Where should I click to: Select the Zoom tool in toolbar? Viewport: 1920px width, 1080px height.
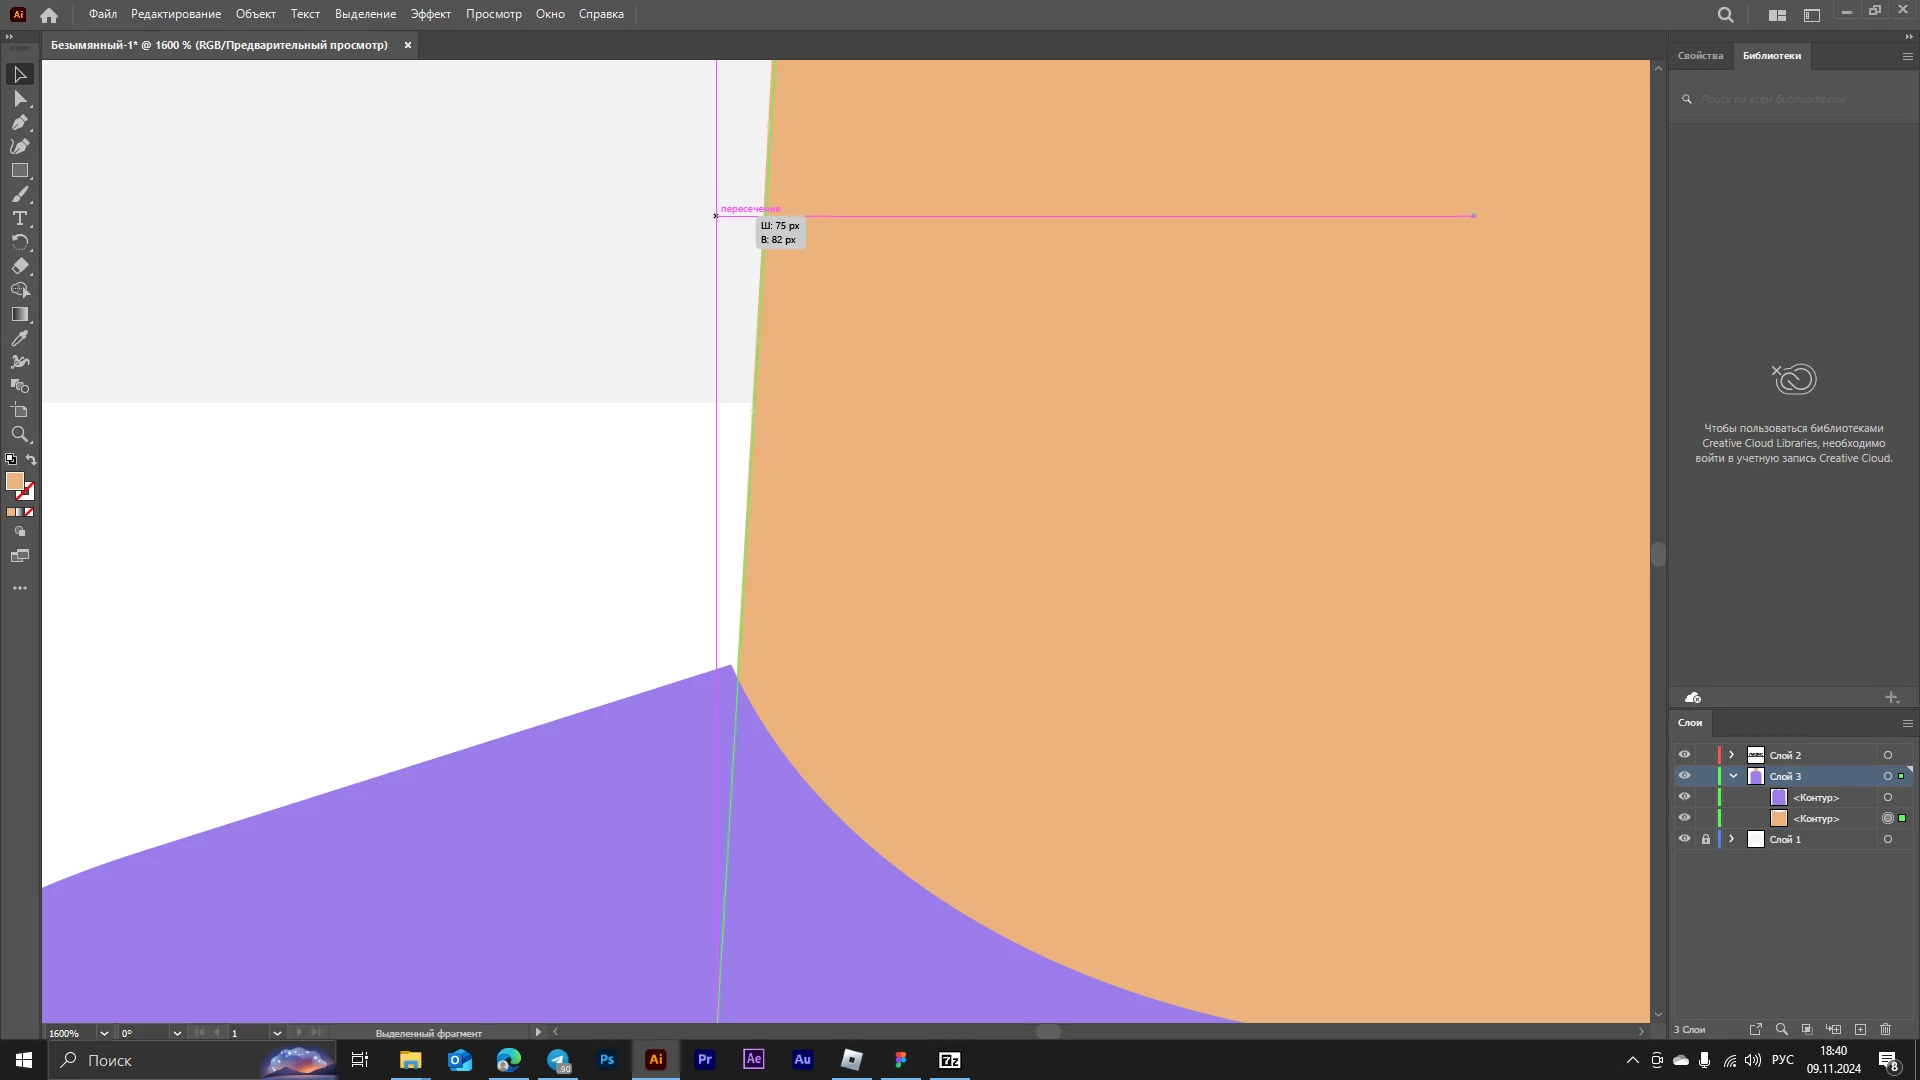pyautogui.click(x=20, y=435)
